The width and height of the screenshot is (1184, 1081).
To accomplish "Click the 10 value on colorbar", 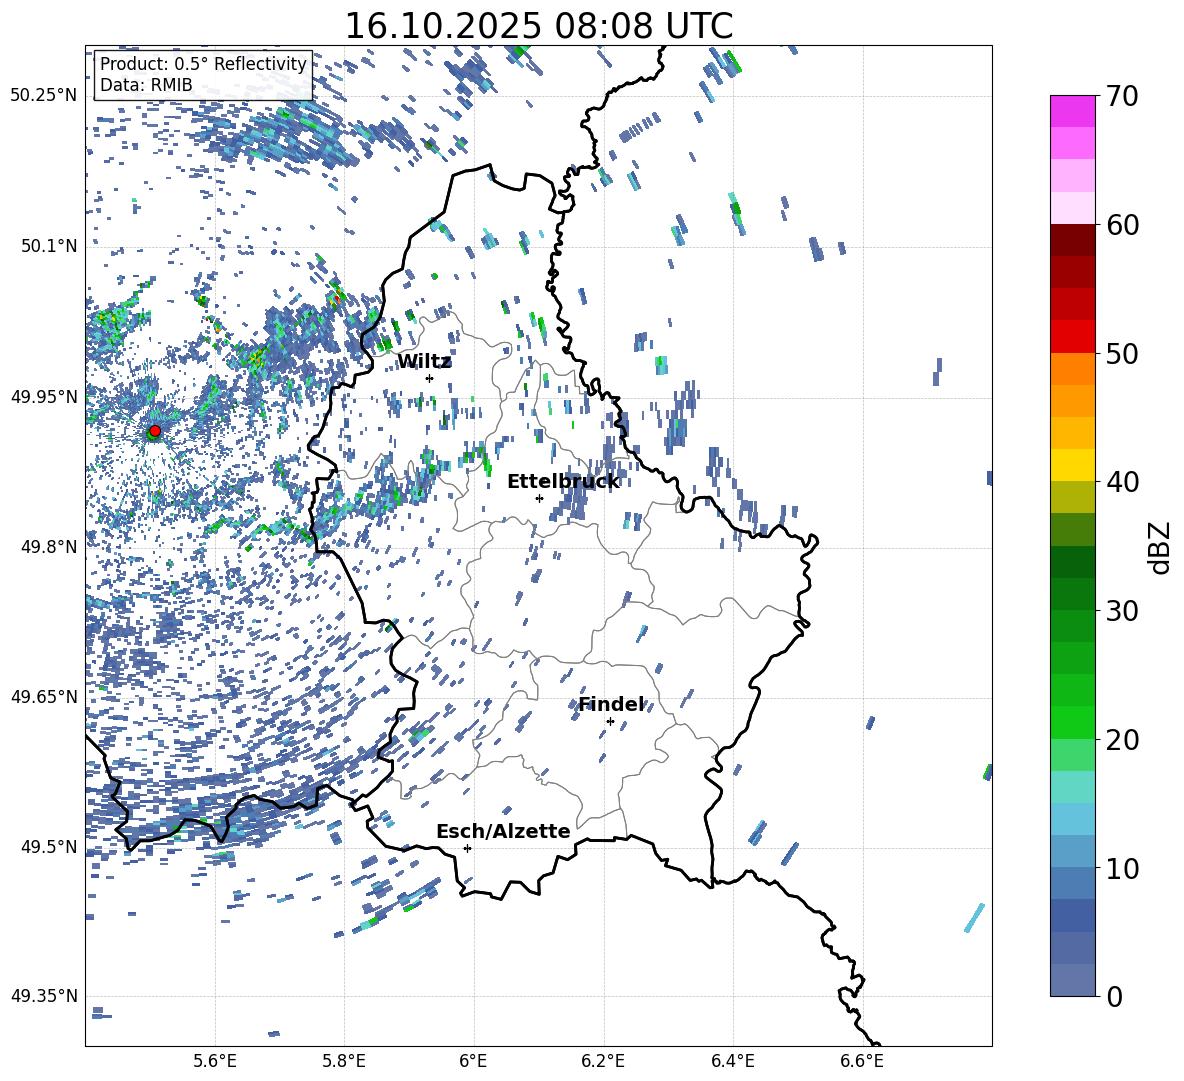I will (1122, 869).
